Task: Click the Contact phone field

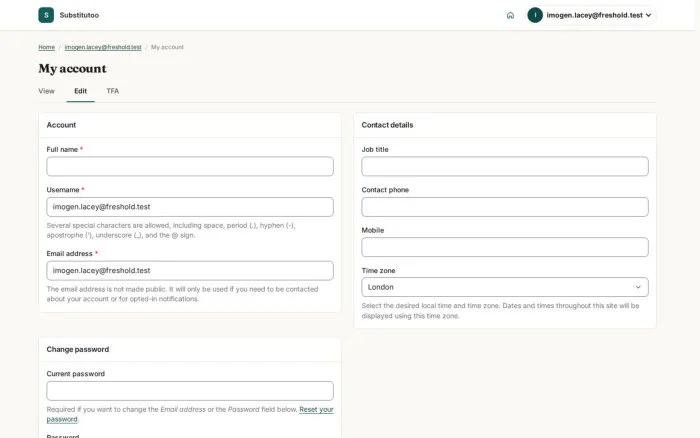Action: tap(505, 207)
